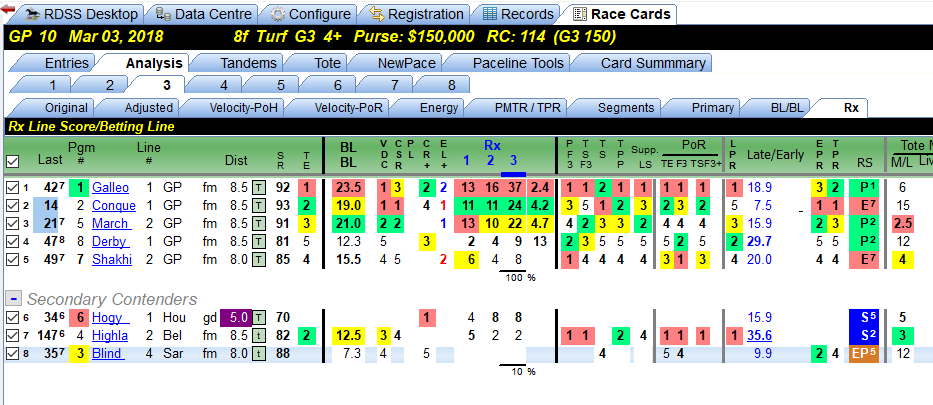Toggle the select-all header checkbox
Viewport: 933px width, 405px height.
[x=11, y=161]
